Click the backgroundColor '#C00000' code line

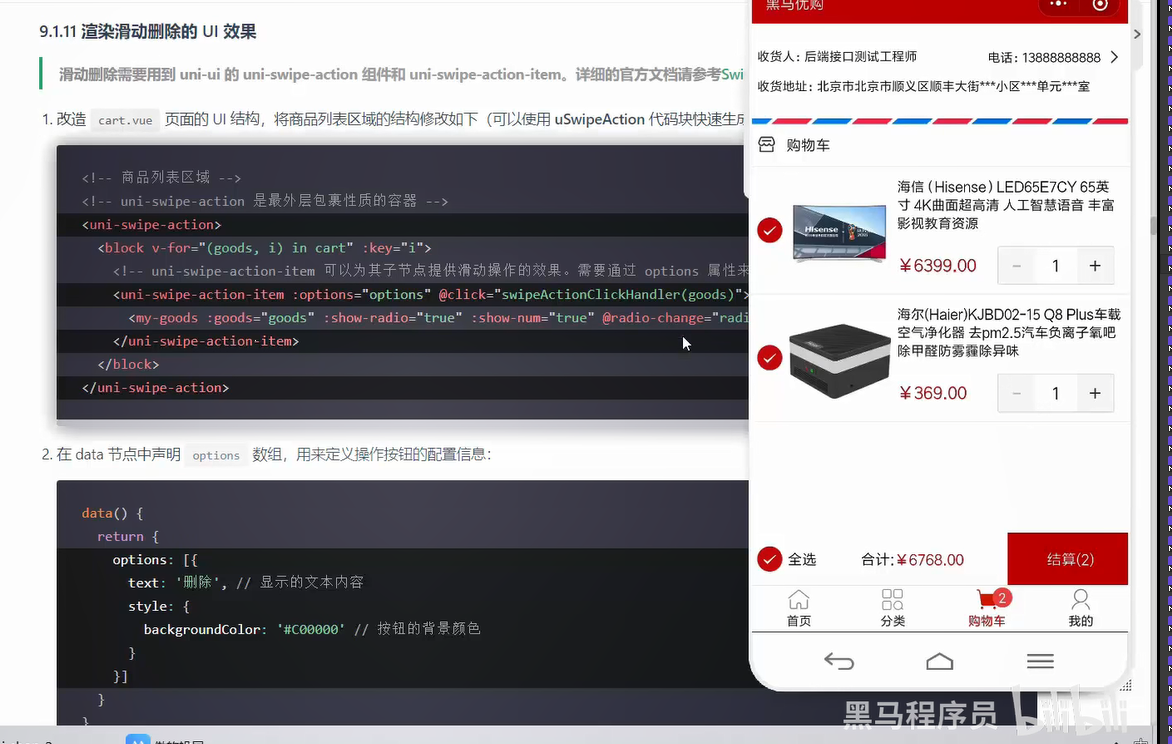point(312,630)
